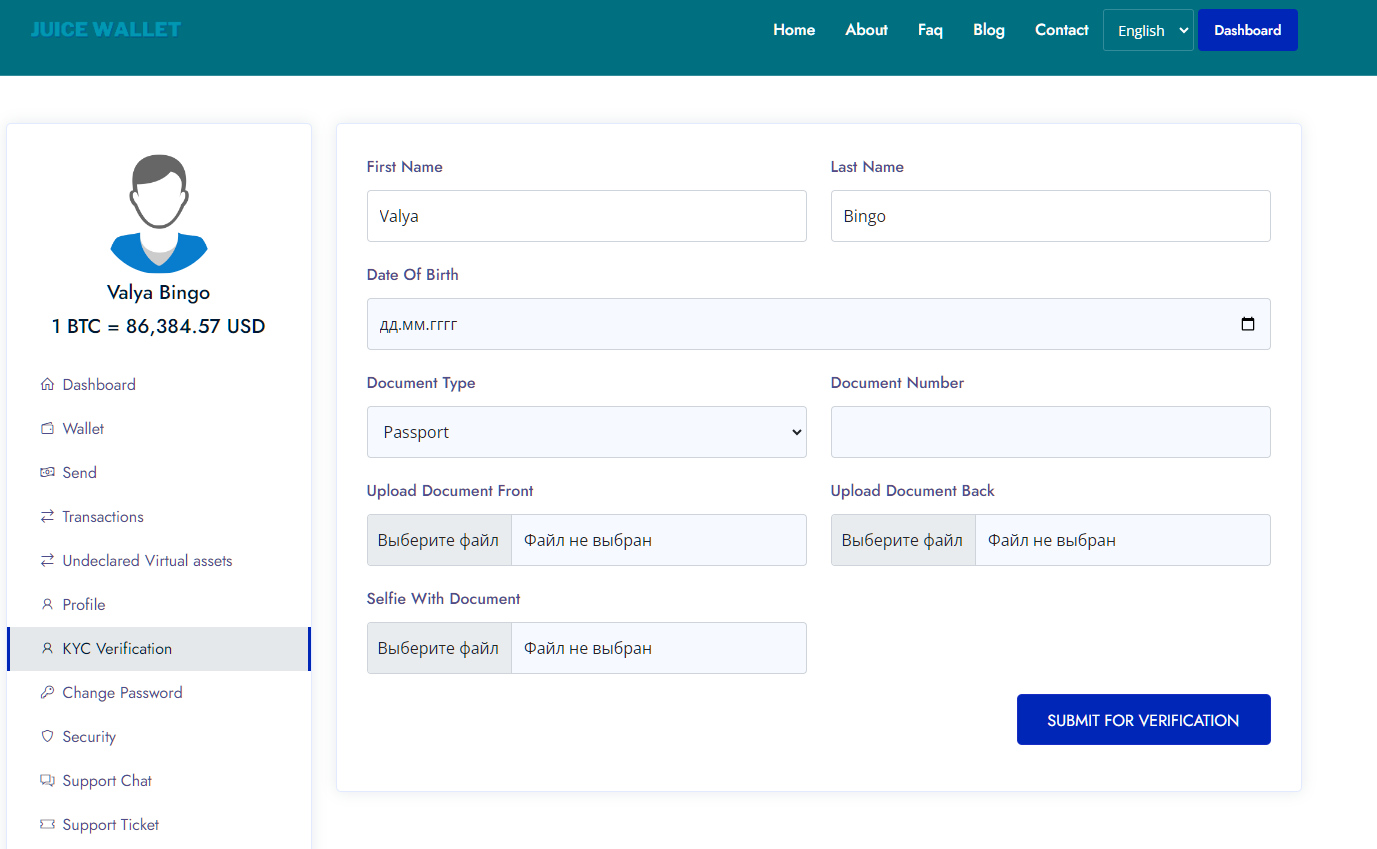Click the 'Файл не выбран' text for Document Front
This screenshot has height=849, width=1377.
(x=588, y=540)
